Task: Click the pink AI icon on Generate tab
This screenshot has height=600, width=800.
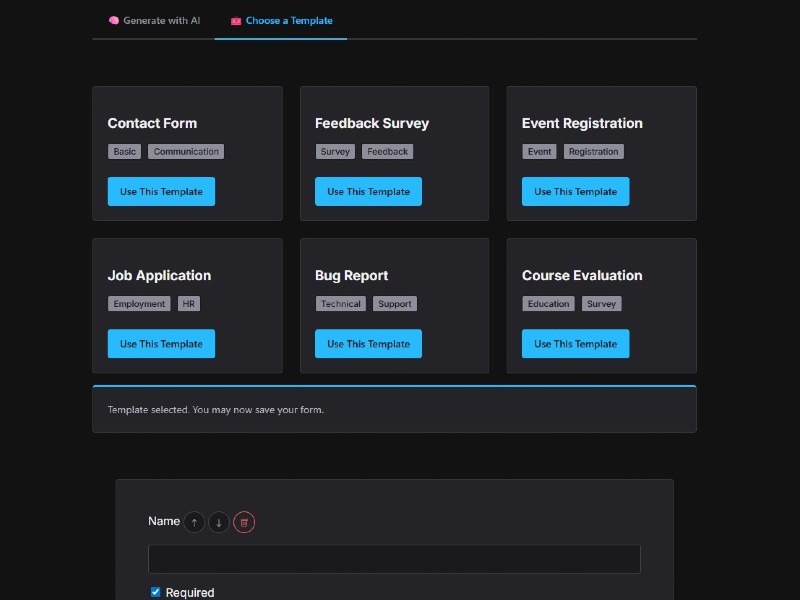Action: point(113,19)
